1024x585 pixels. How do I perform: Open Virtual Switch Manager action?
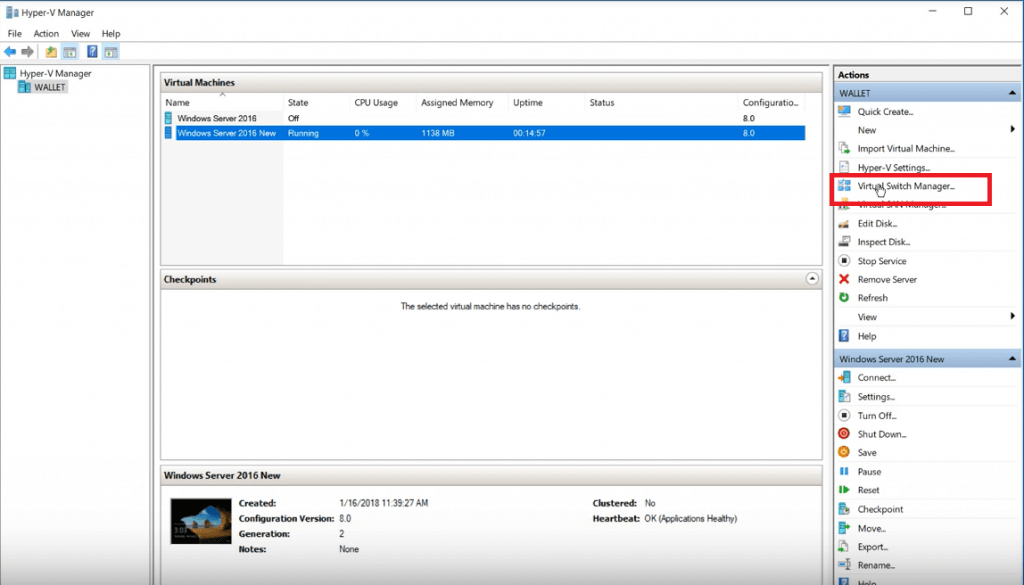pyautogui.click(x=906, y=186)
